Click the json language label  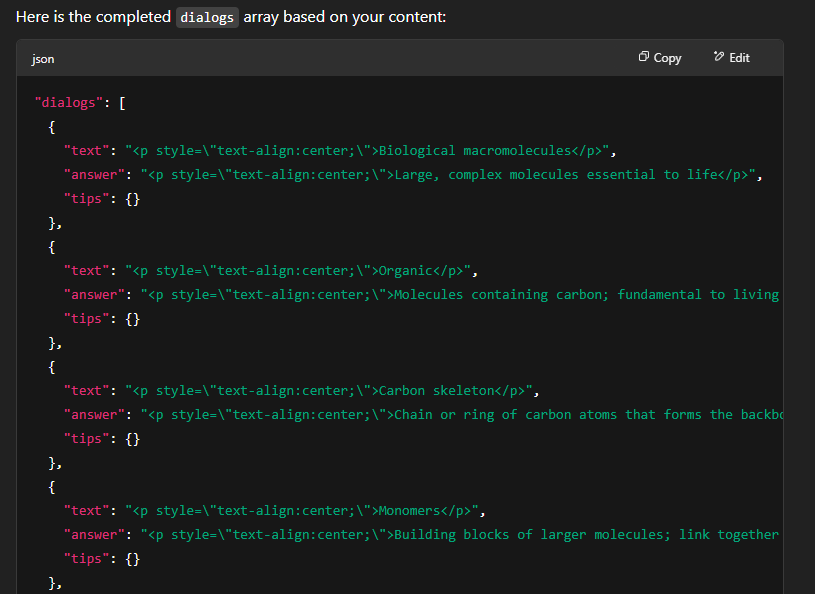click(43, 59)
